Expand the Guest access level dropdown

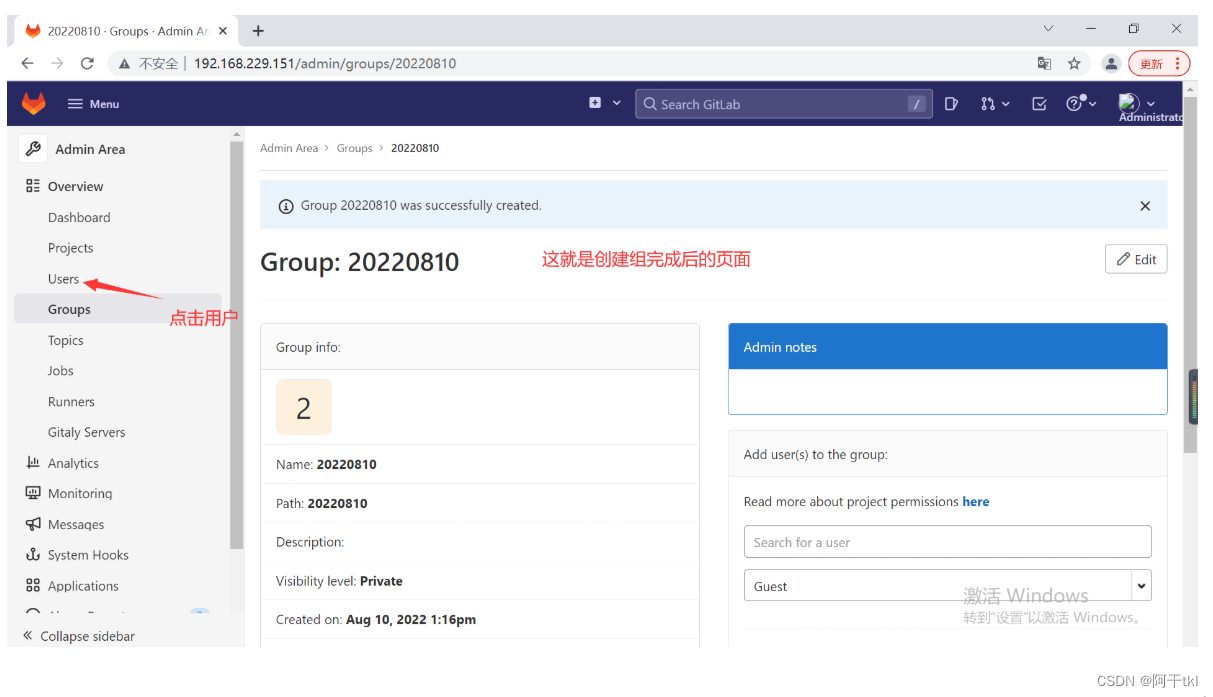click(1141, 585)
